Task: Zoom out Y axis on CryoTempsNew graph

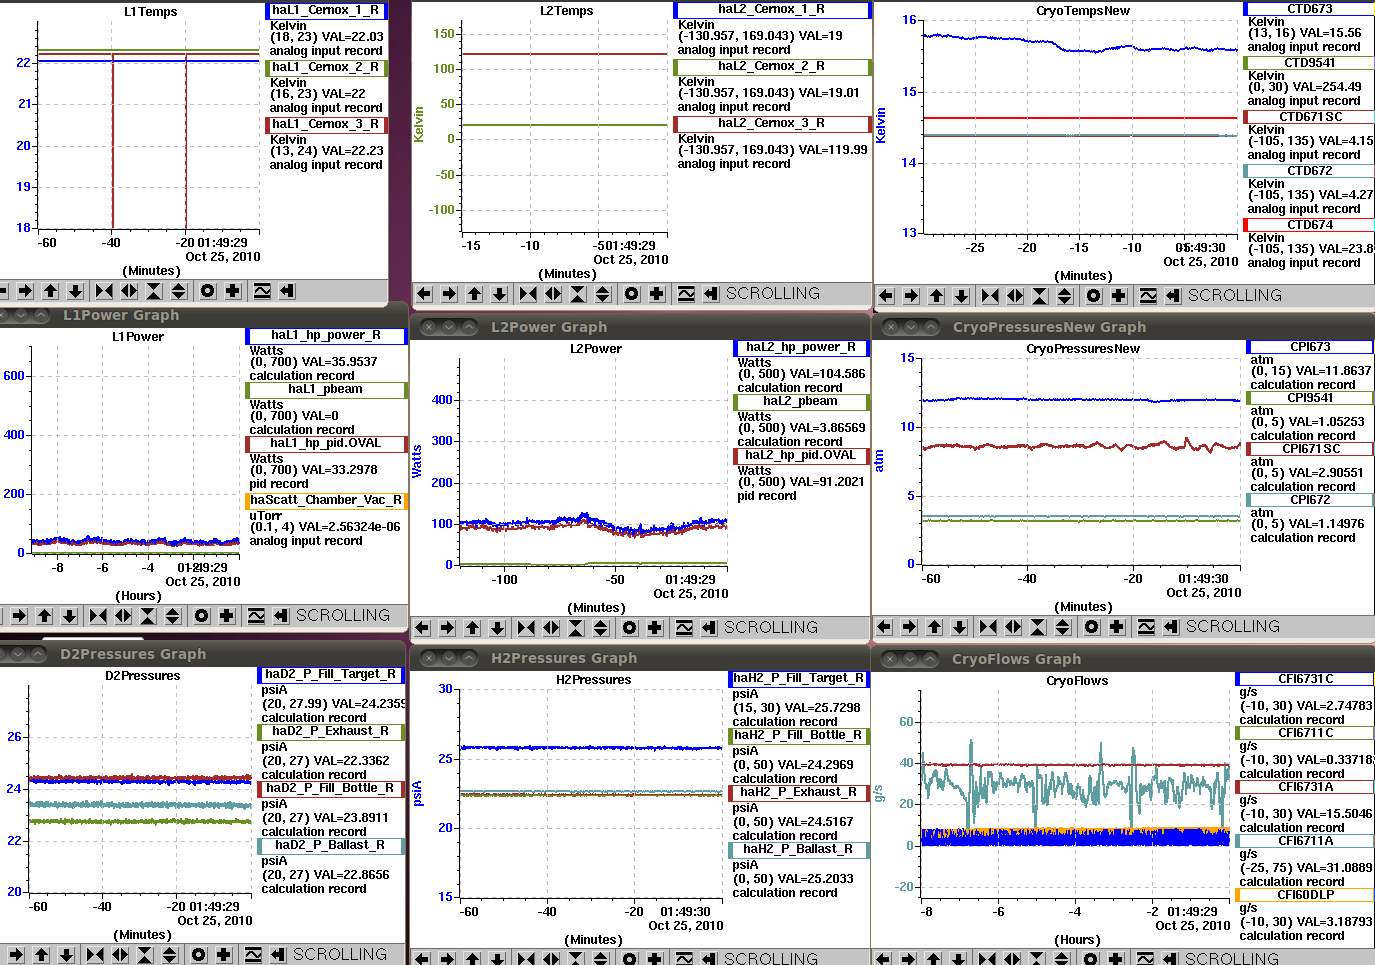Action: tap(1065, 296)
